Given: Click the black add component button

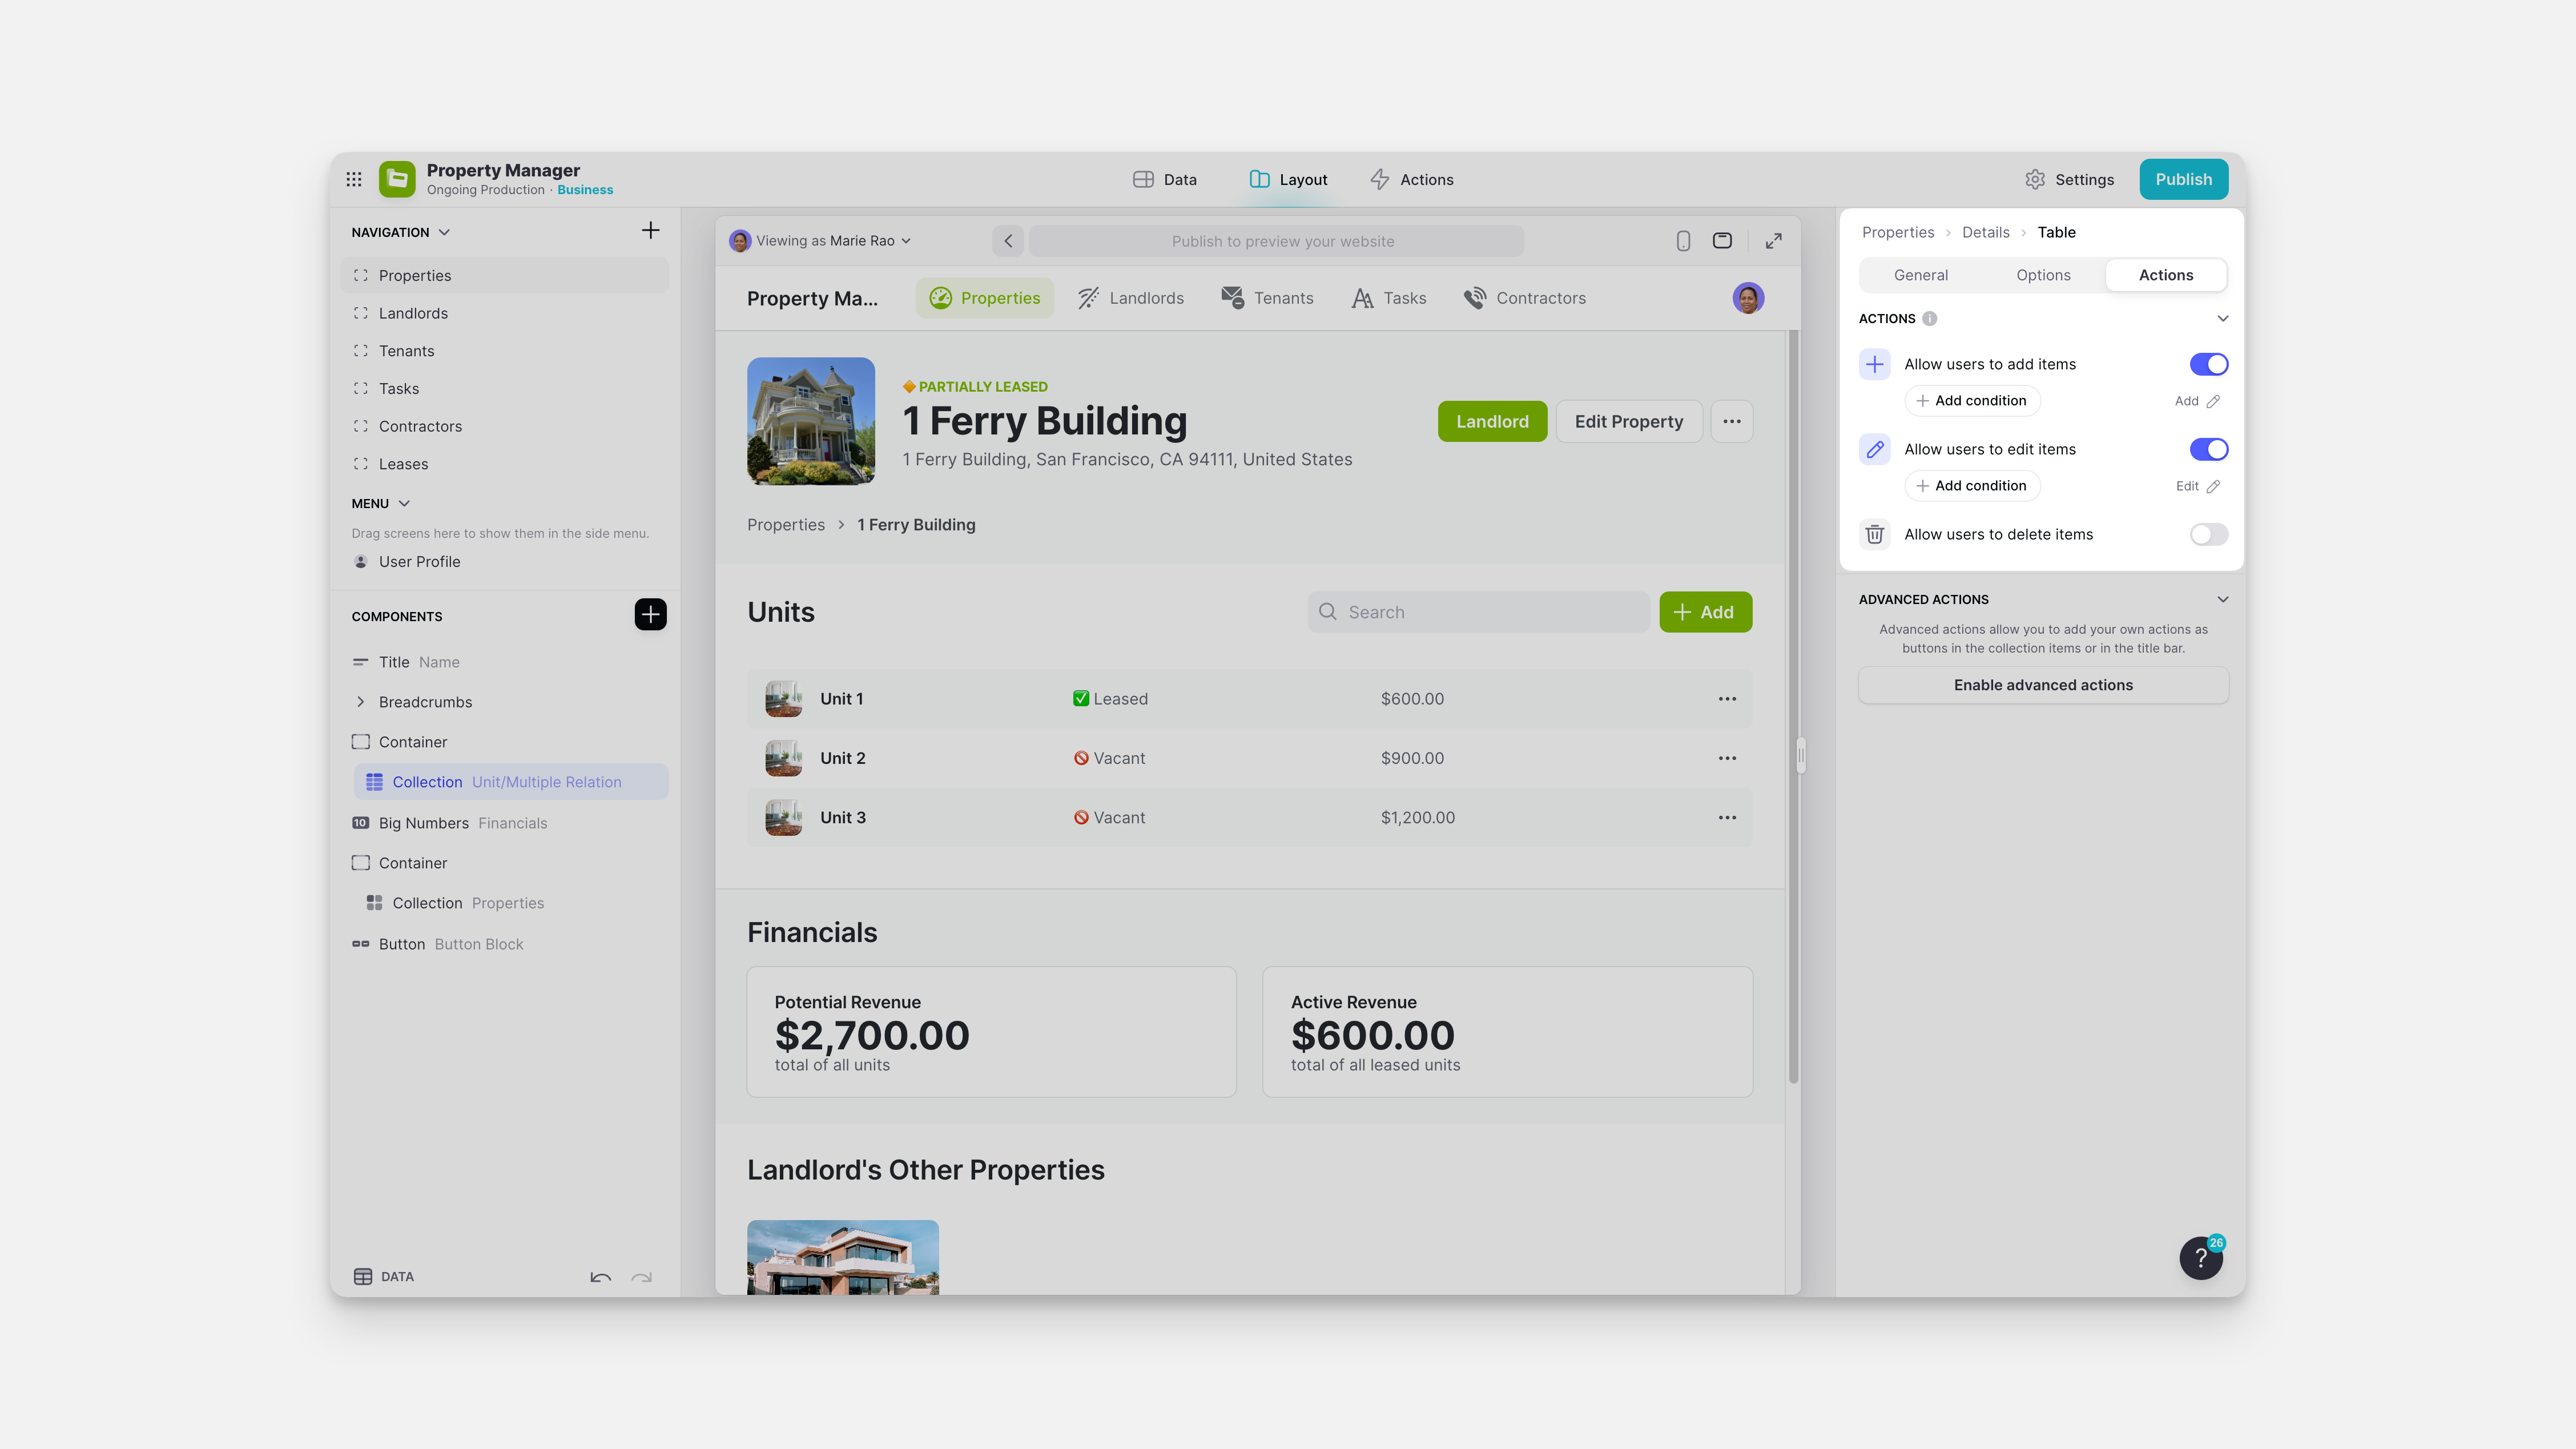Looking at the screenshot, I should (x=650, y=614).
